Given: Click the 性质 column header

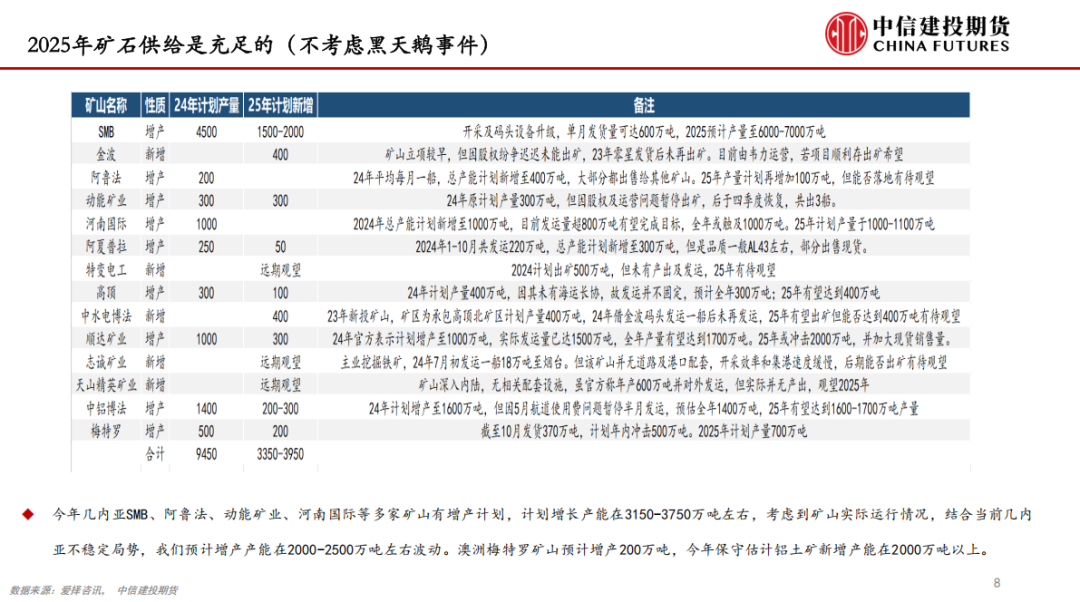Looking at the screenshot, I should pyautogui.click(x=155, y=105).
